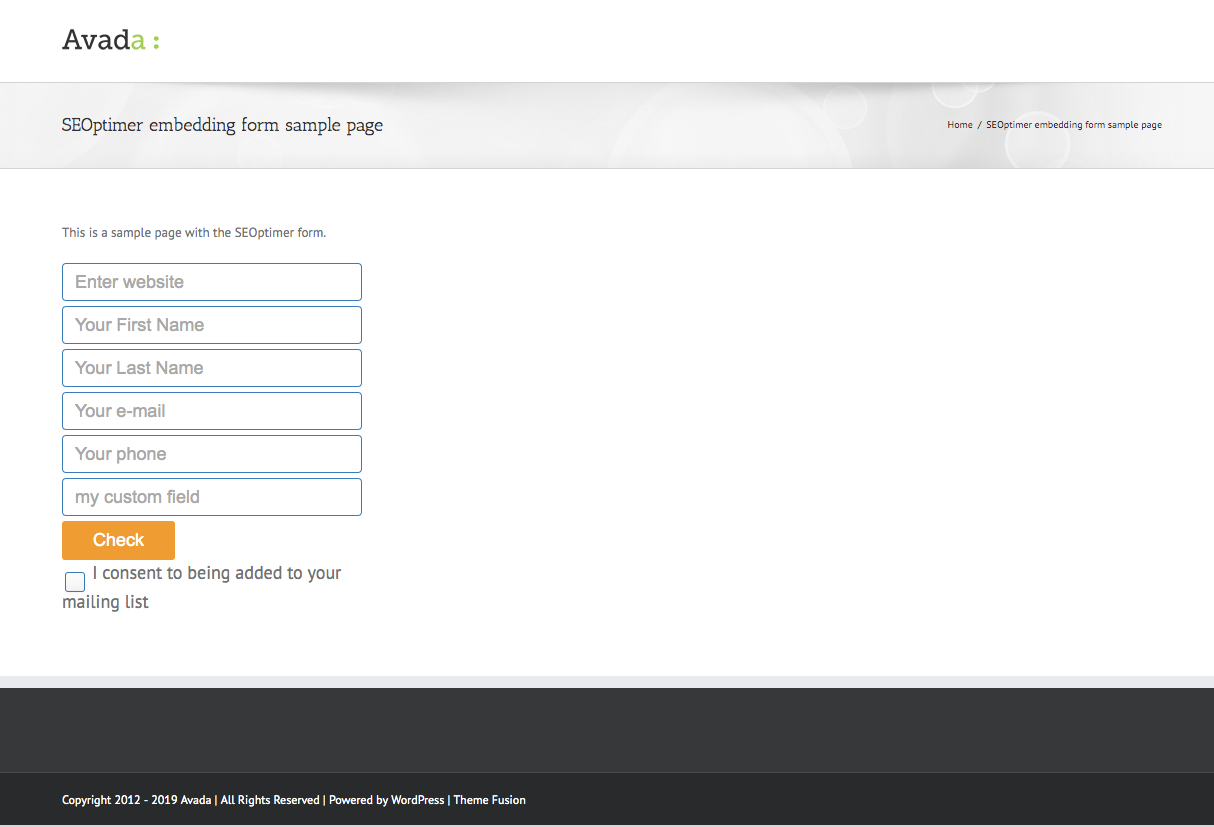
Task: Click the empty dark footer widget area
Action: (x=606, y=730)
